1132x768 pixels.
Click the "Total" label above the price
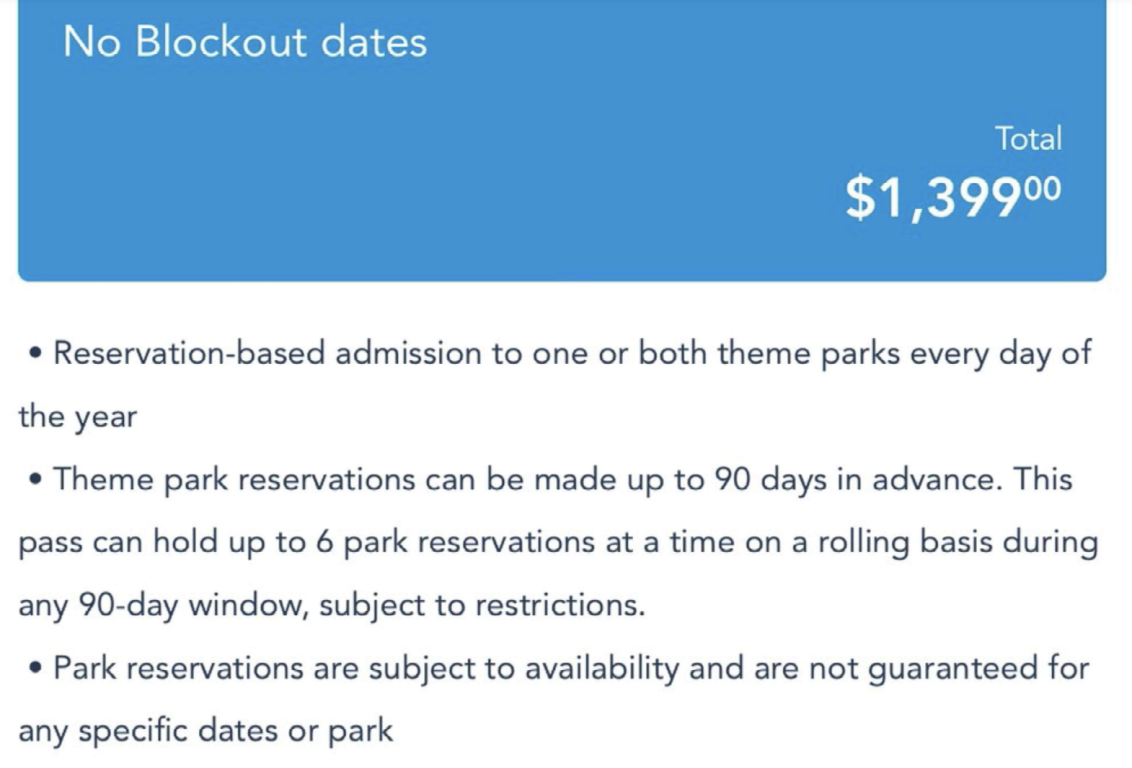1027,138
